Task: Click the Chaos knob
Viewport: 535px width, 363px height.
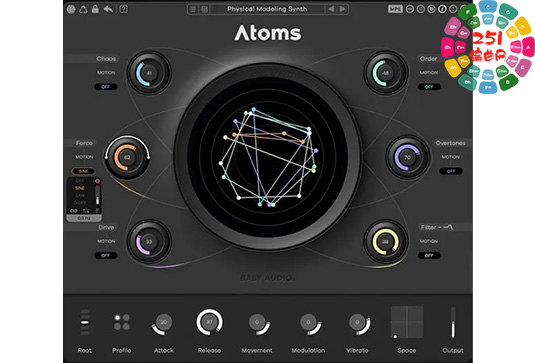Action: (149, 73)
